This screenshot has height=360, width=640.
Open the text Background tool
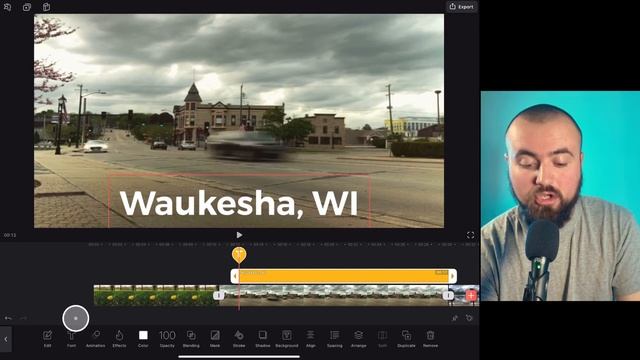(287, 339)
